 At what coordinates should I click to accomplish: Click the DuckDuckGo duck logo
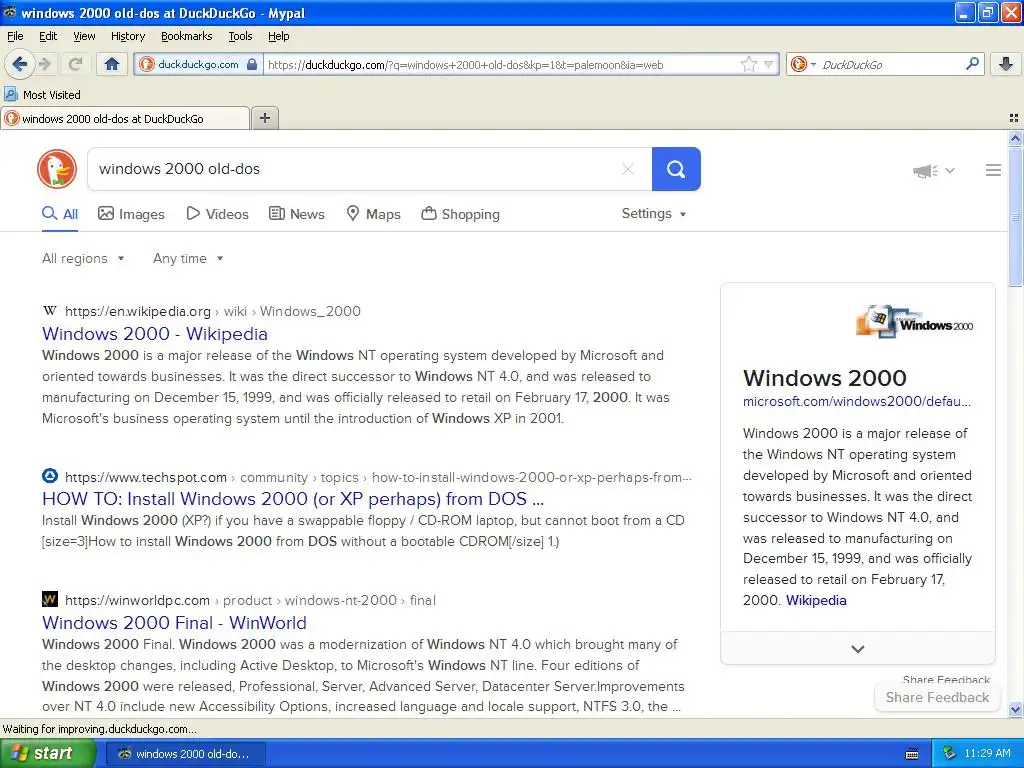(x=57, y=169)
